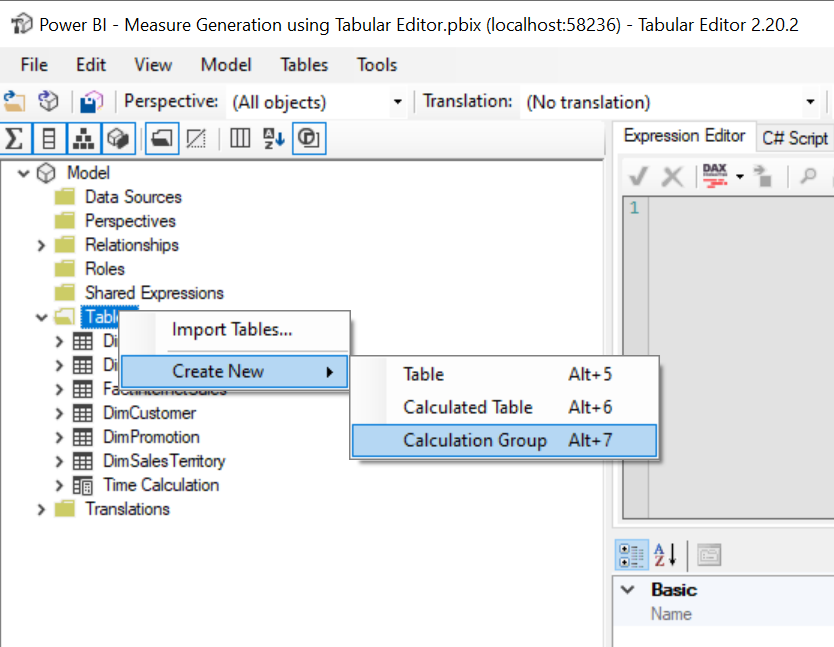Viewport: 834px width, 647px height.
Task: Toggle the show measures sigma button
Action: point(15,138)
